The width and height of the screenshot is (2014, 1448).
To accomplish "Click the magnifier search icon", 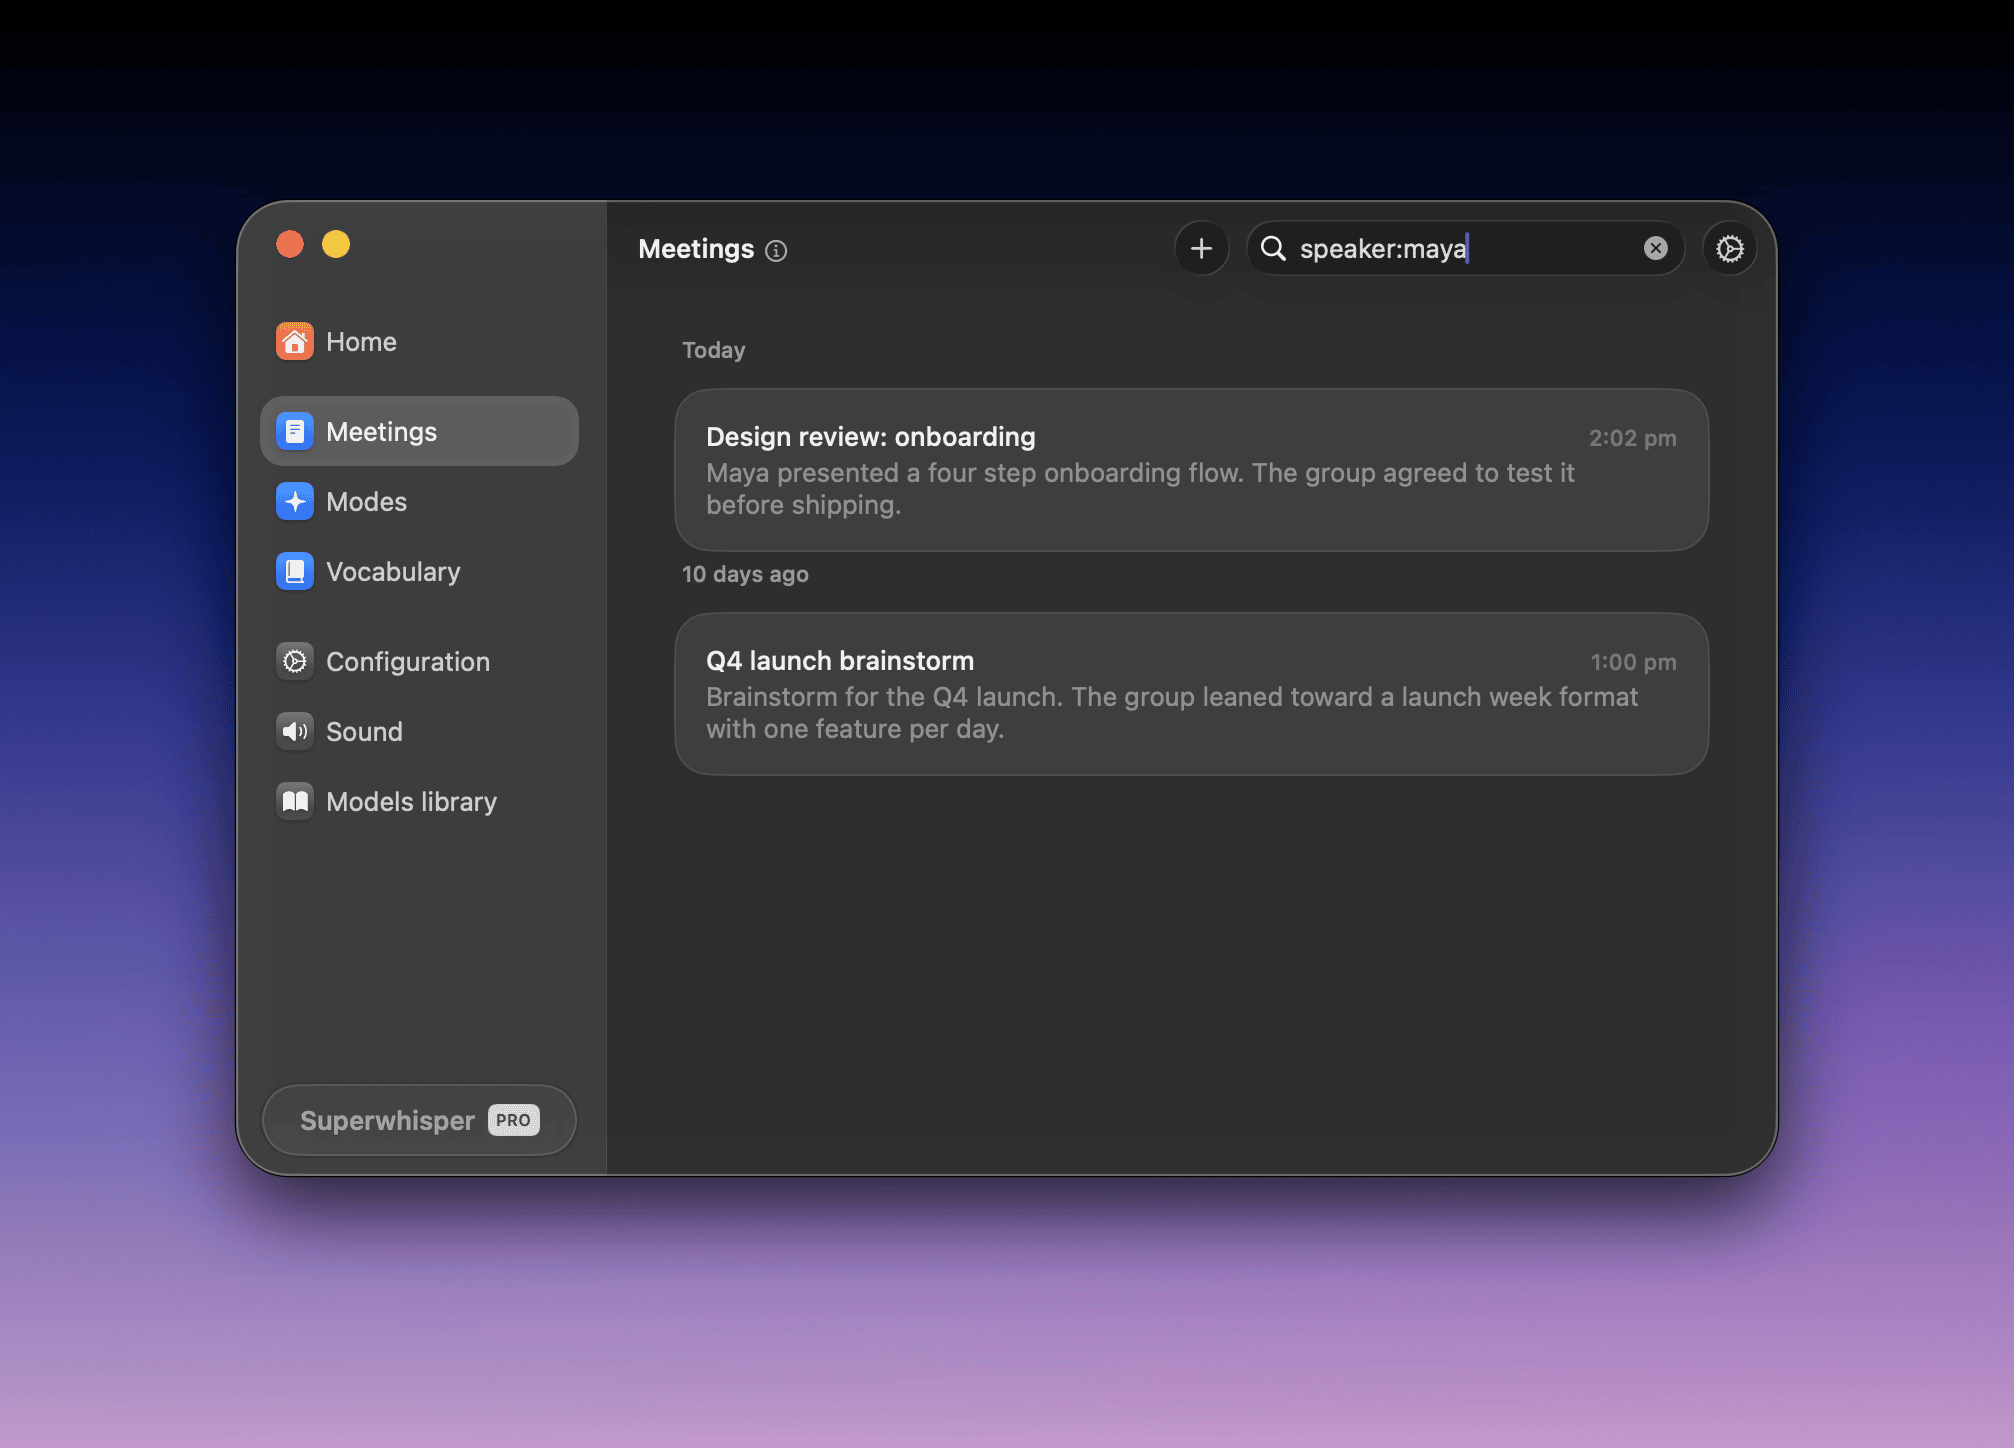I will point(1273,248).
